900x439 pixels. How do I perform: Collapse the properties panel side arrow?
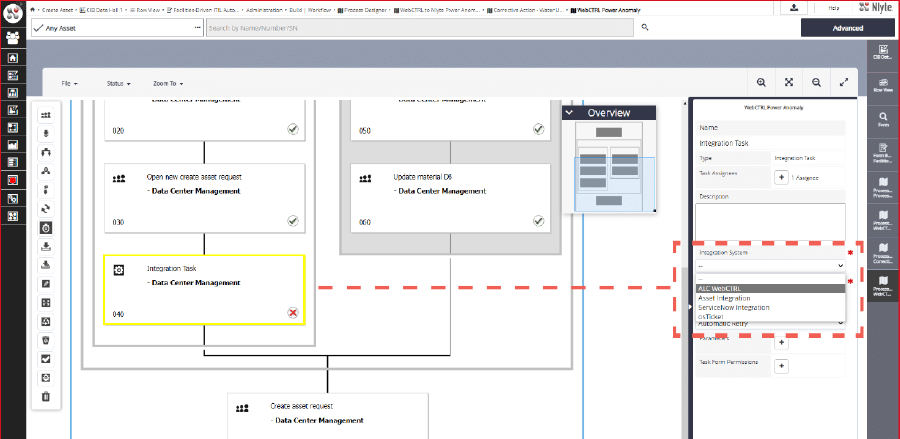coord(689,307)
